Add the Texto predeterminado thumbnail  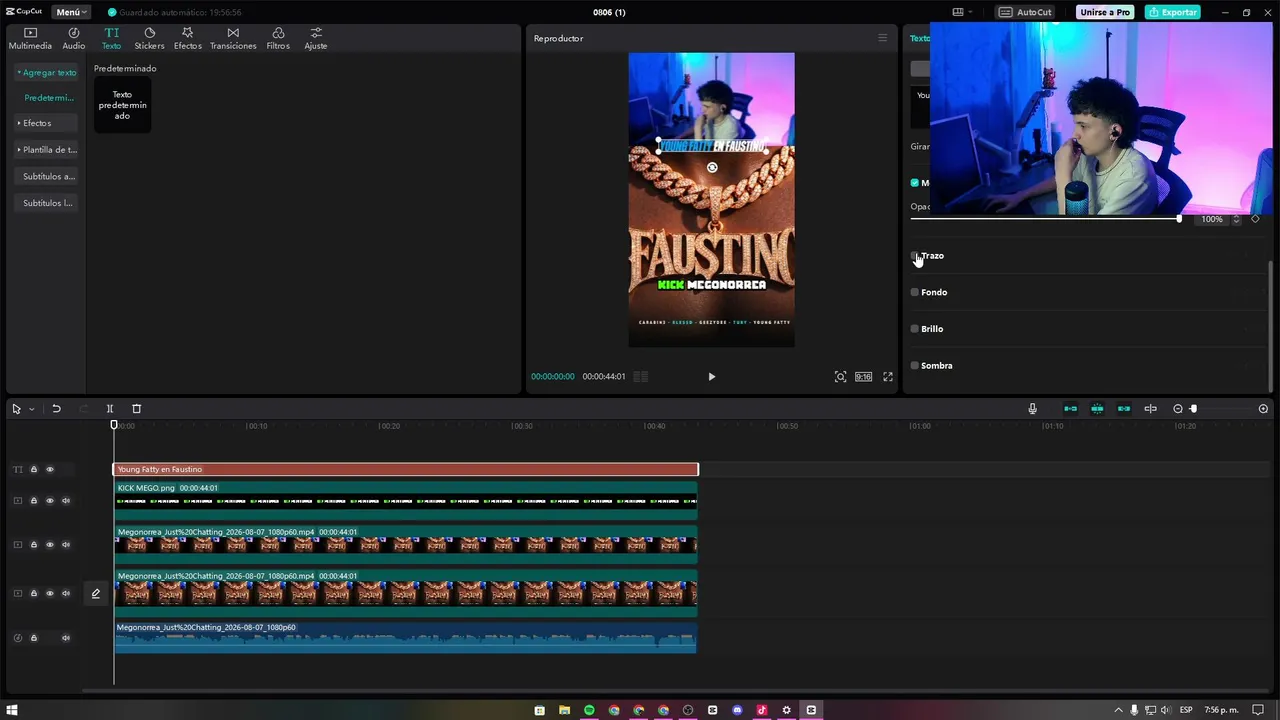pos(122,105)
